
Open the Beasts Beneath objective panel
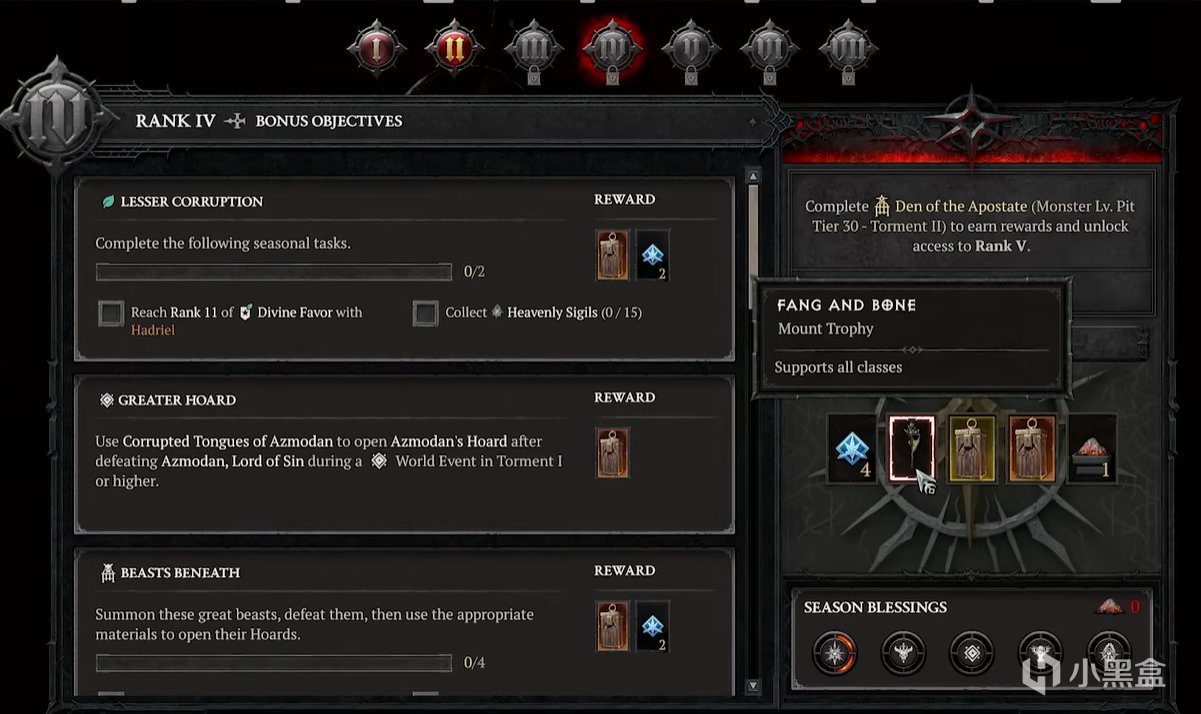tap(404, 621)
